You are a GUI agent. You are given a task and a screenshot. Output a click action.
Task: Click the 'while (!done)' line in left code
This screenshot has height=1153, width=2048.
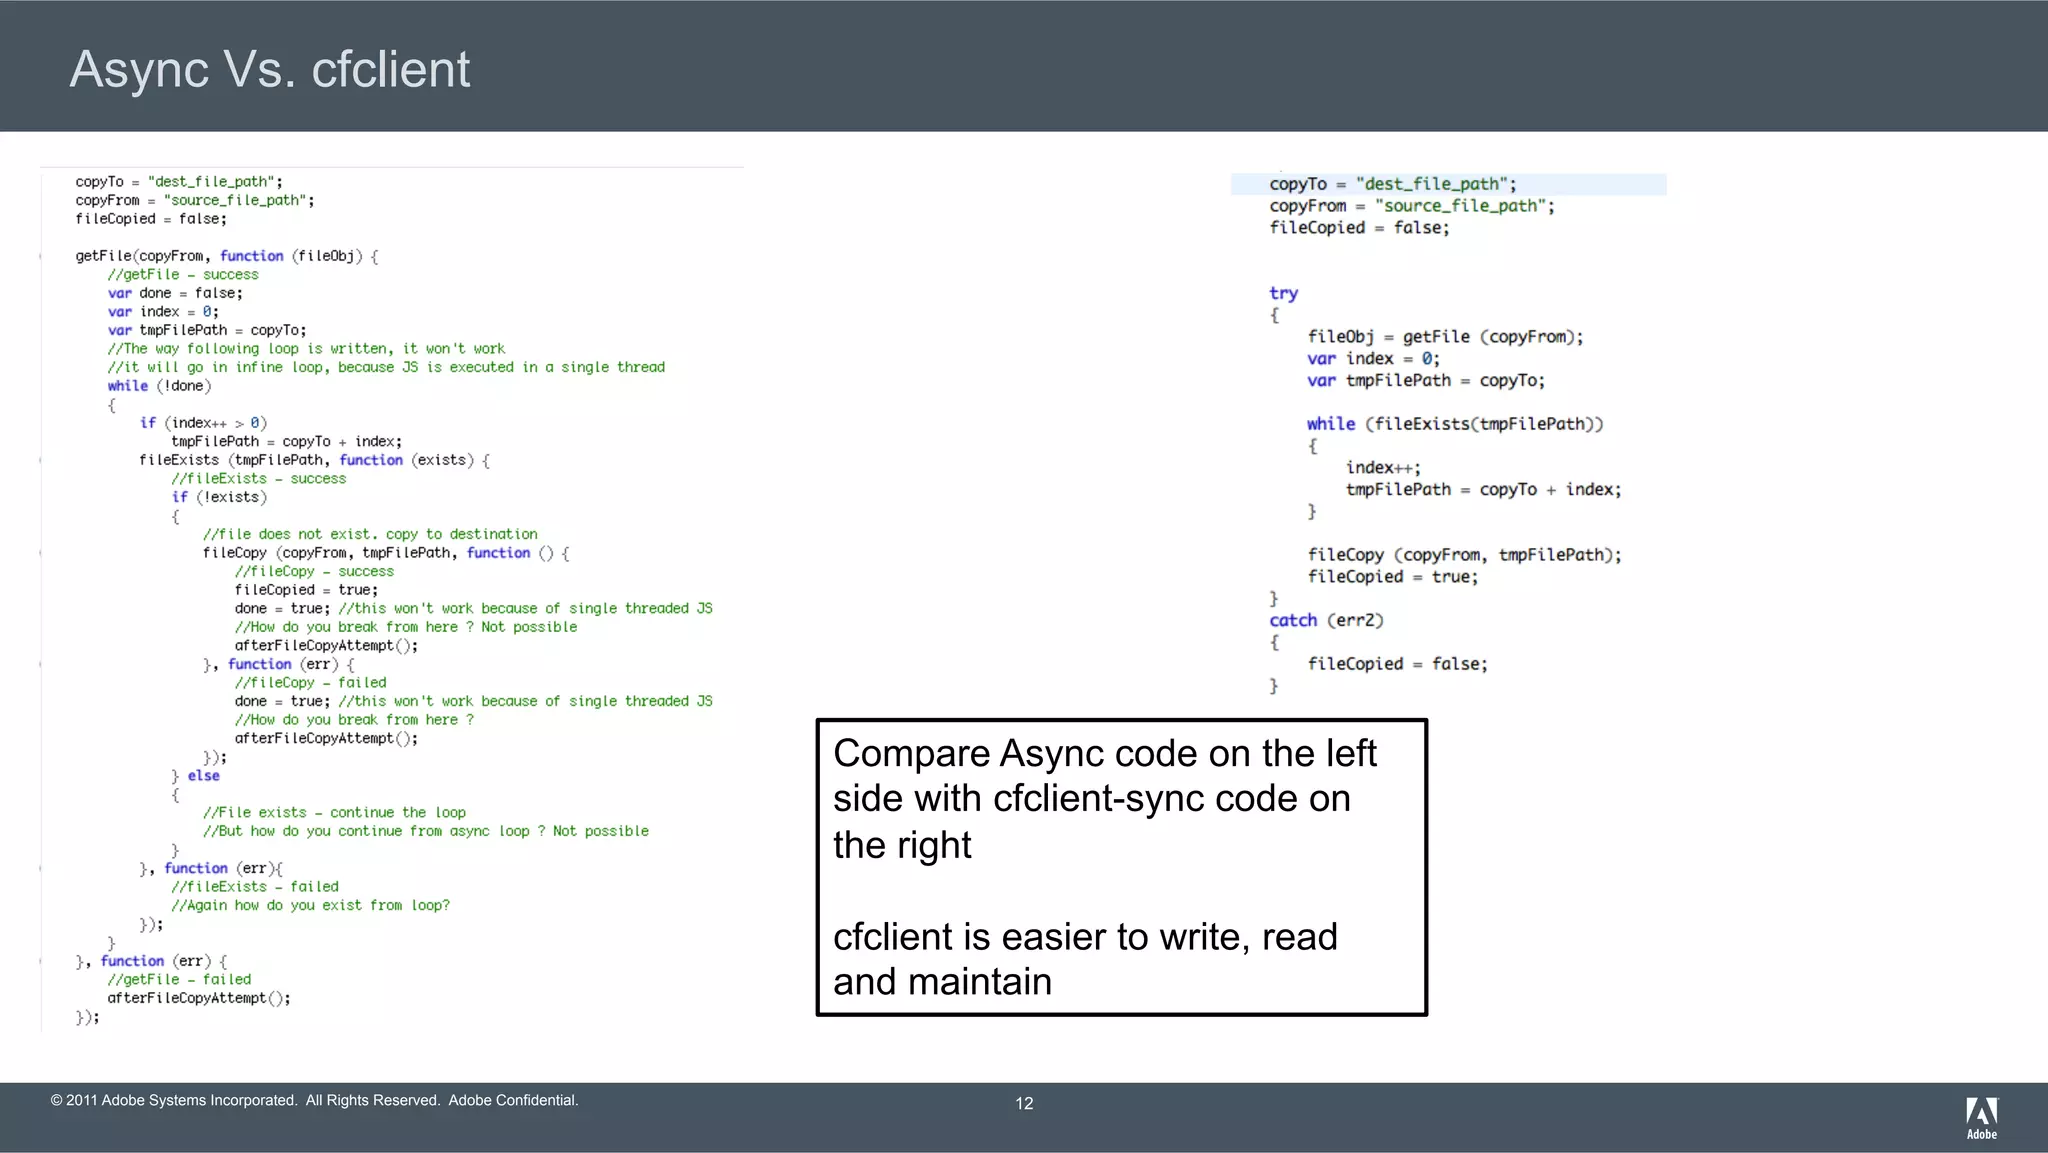pyautogui.click(x=159, y=386)
